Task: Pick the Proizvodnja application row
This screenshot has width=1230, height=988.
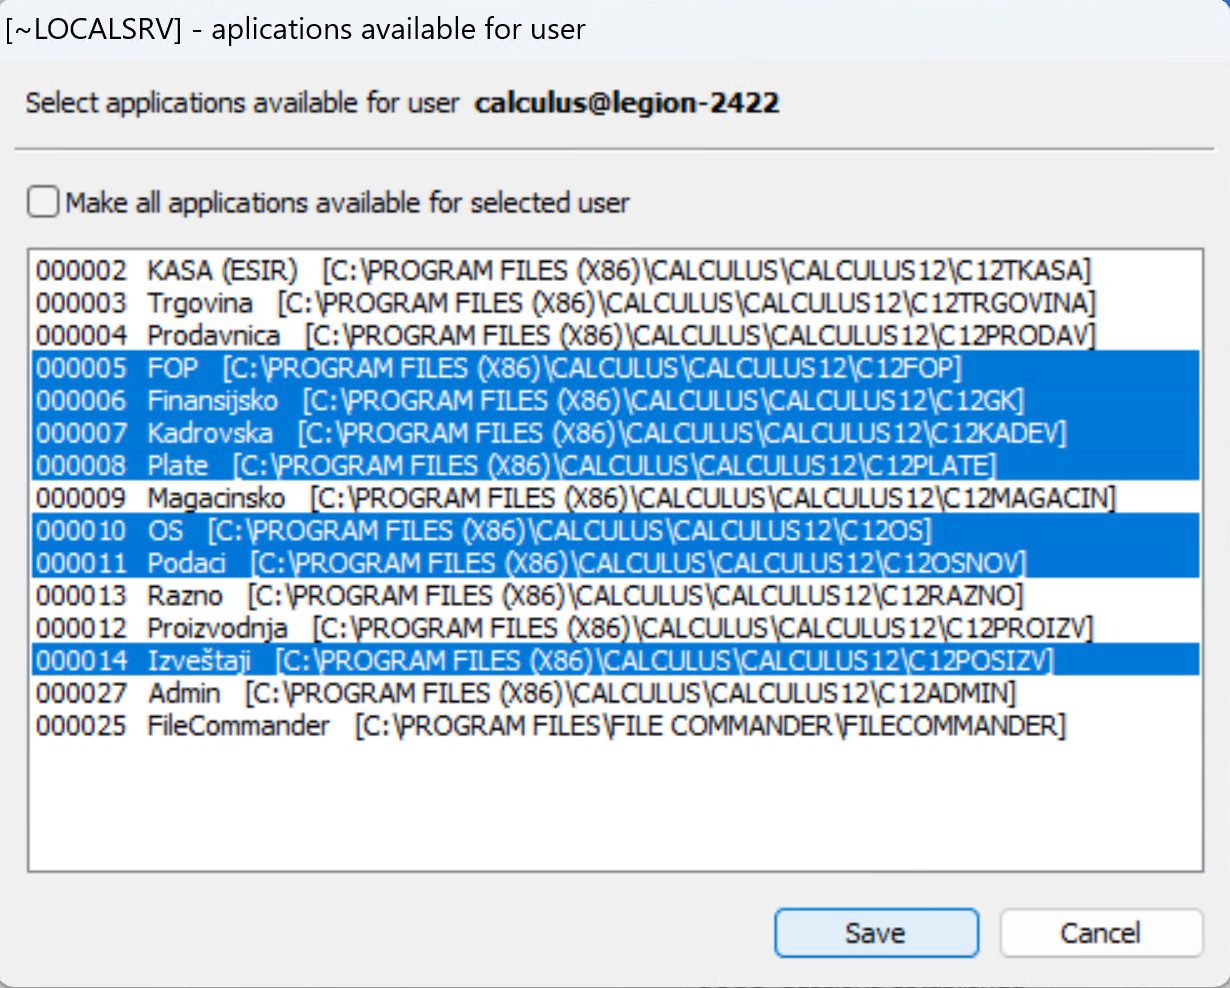Action: click(217, 628)
